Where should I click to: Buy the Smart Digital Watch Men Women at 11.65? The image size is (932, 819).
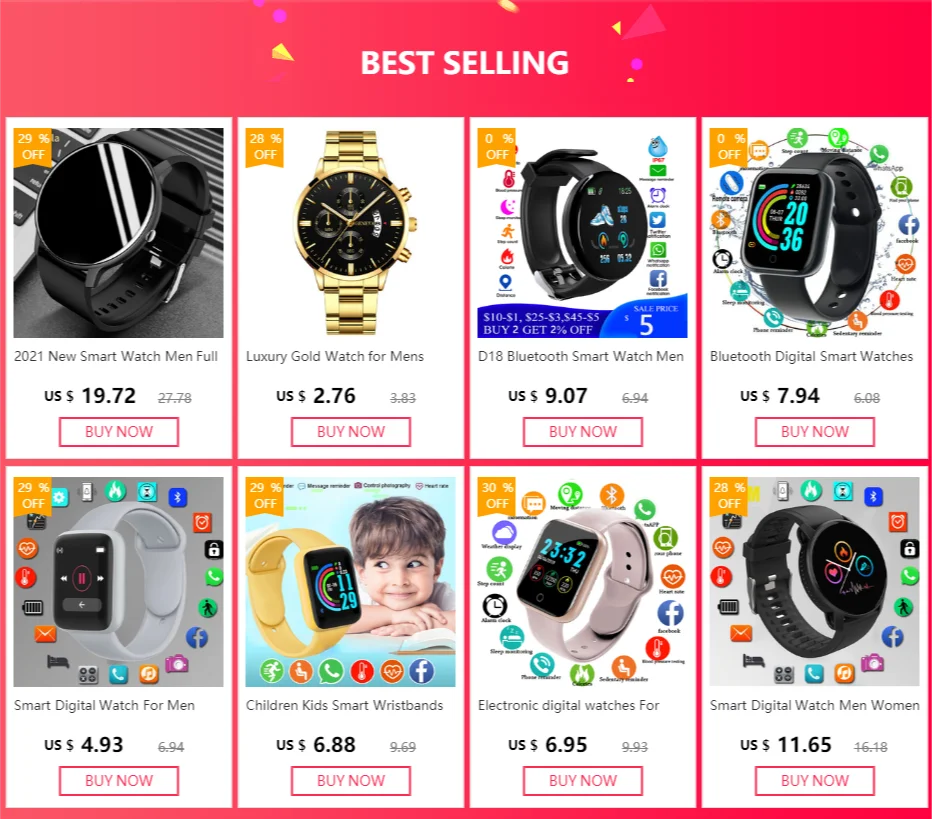click(x=814, y=781)
